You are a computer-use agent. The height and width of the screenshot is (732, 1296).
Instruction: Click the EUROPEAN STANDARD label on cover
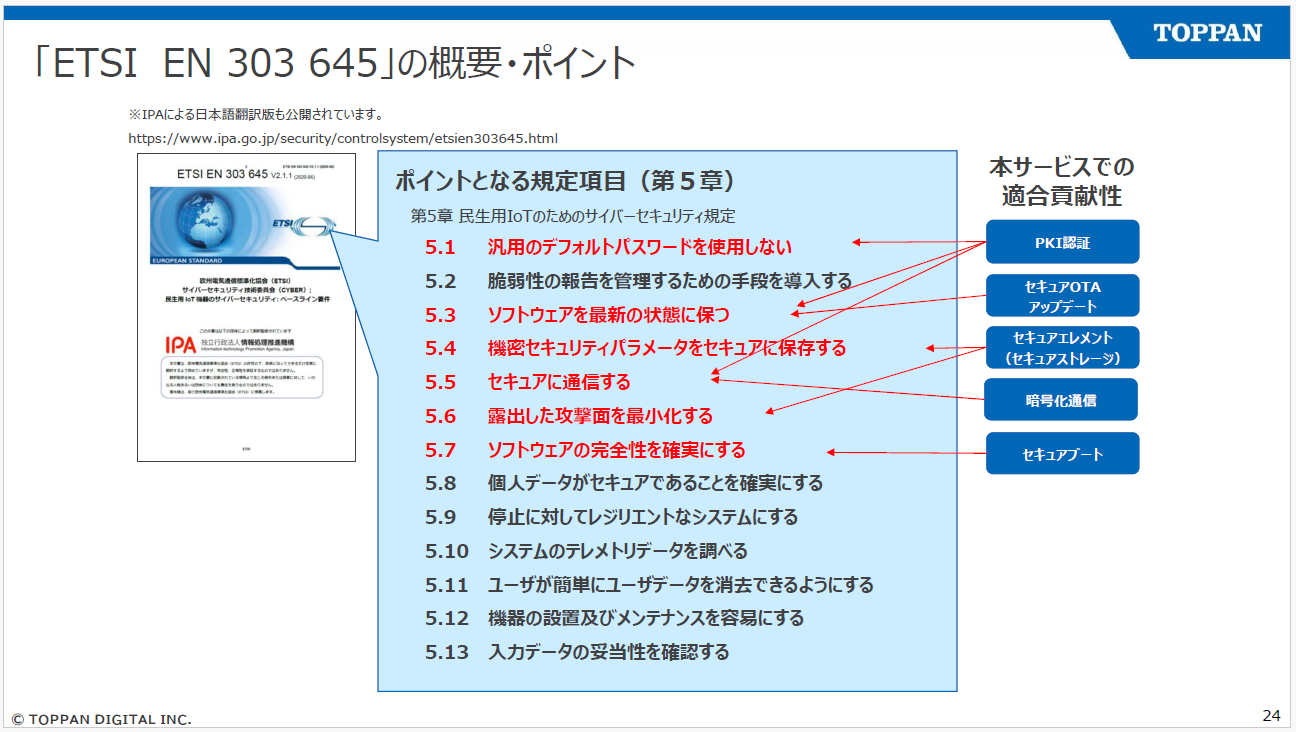point(187,260)
